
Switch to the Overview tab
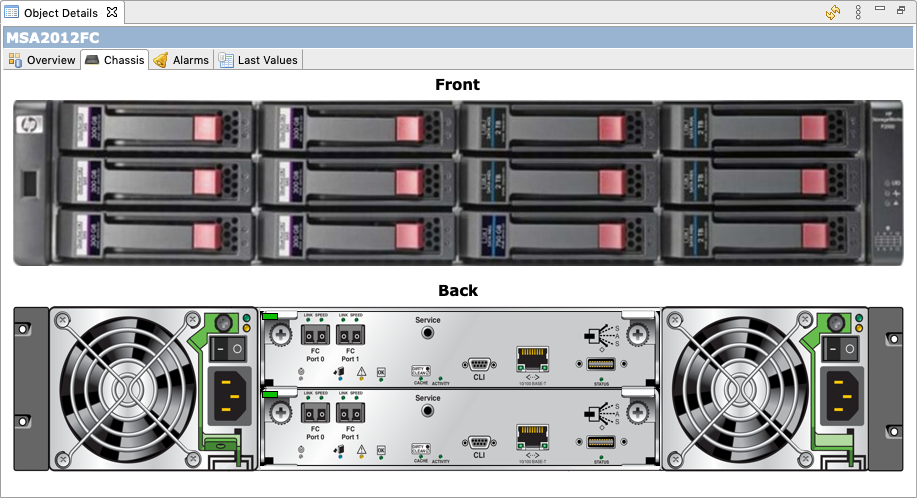coord(42,60)
